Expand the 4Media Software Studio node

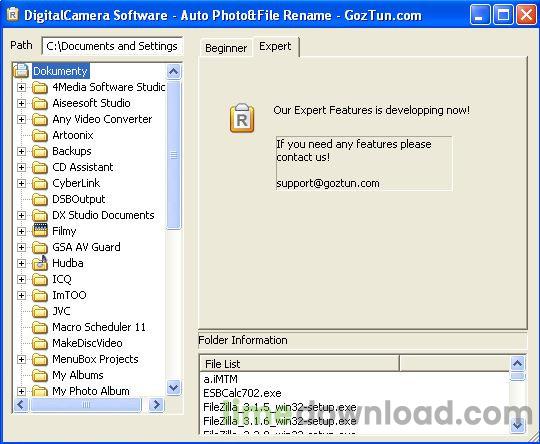pos(21,87)
